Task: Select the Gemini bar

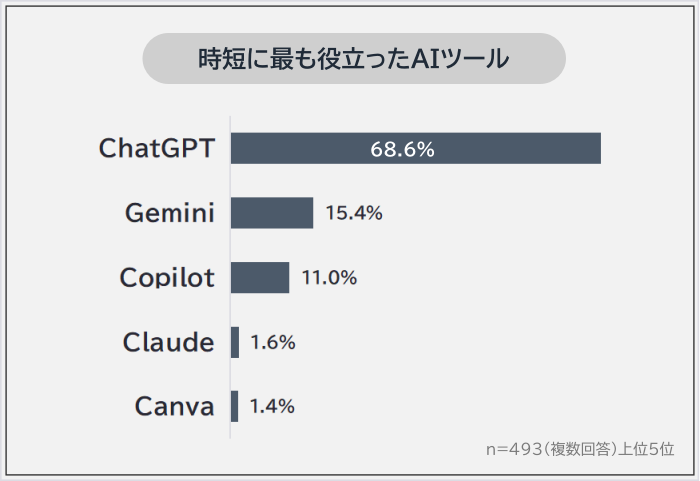Action: [x=272, y=213]
